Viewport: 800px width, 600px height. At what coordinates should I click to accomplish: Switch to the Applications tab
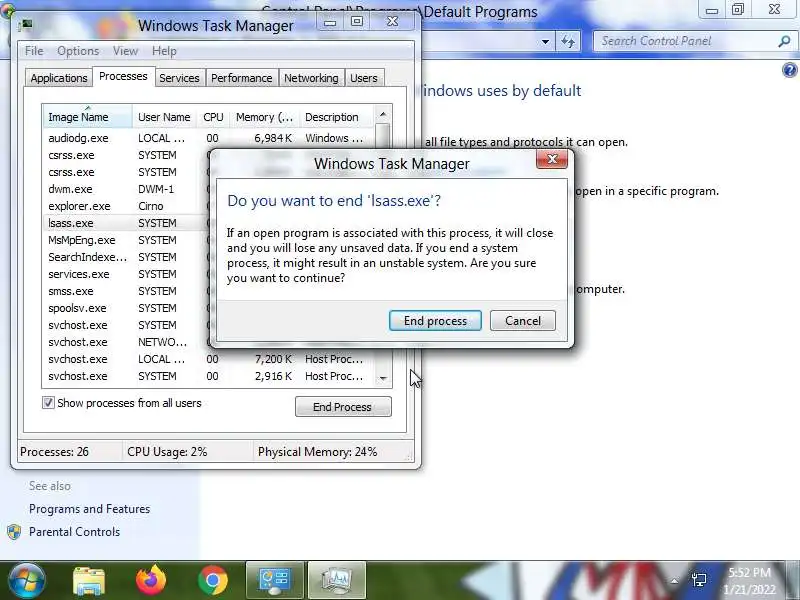tap(59, 78)
